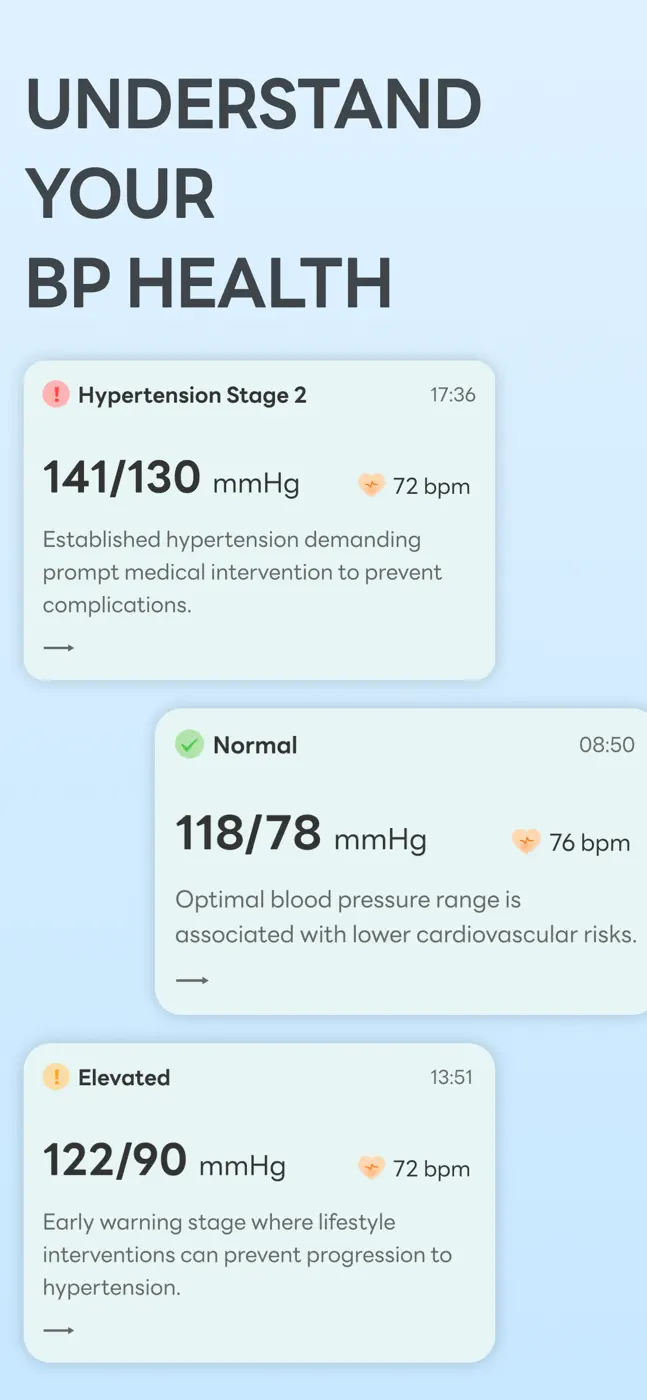Screen dimensions: 647x1400
Task: Tap the Optimal blood pressure range description
Action: (x=406, y=917)
